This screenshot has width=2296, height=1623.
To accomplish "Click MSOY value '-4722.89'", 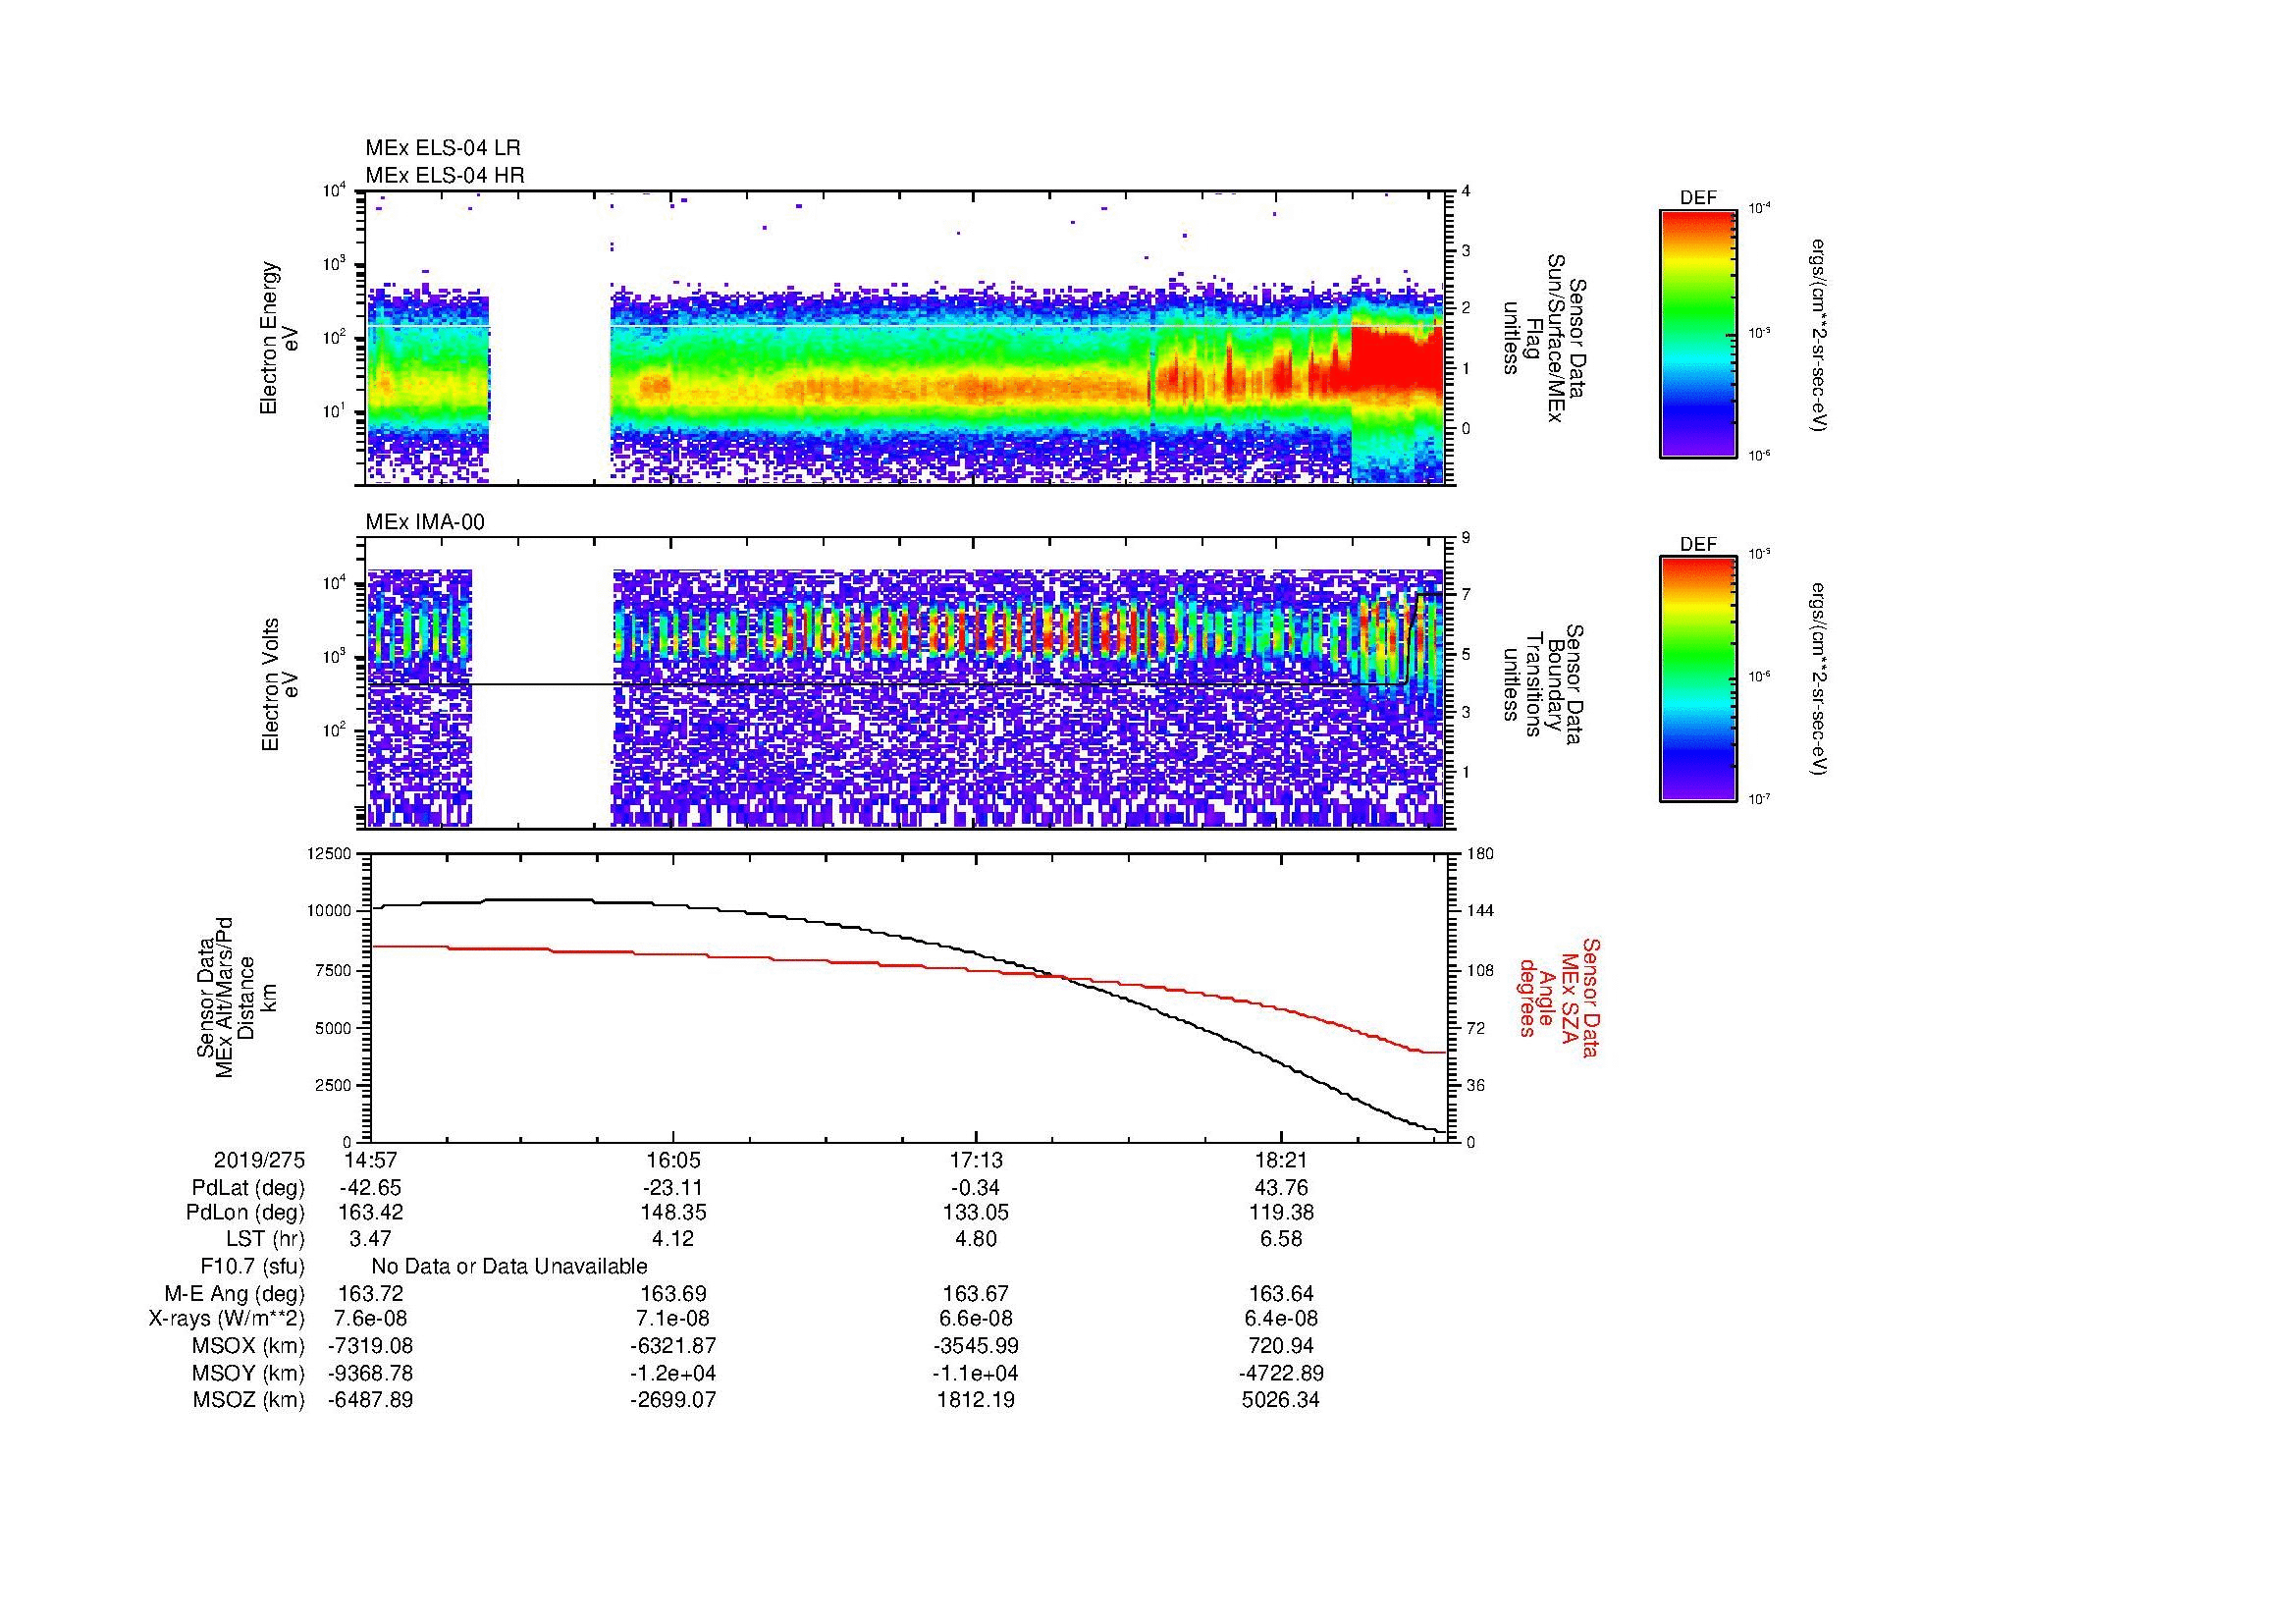I will 1281,1373.
